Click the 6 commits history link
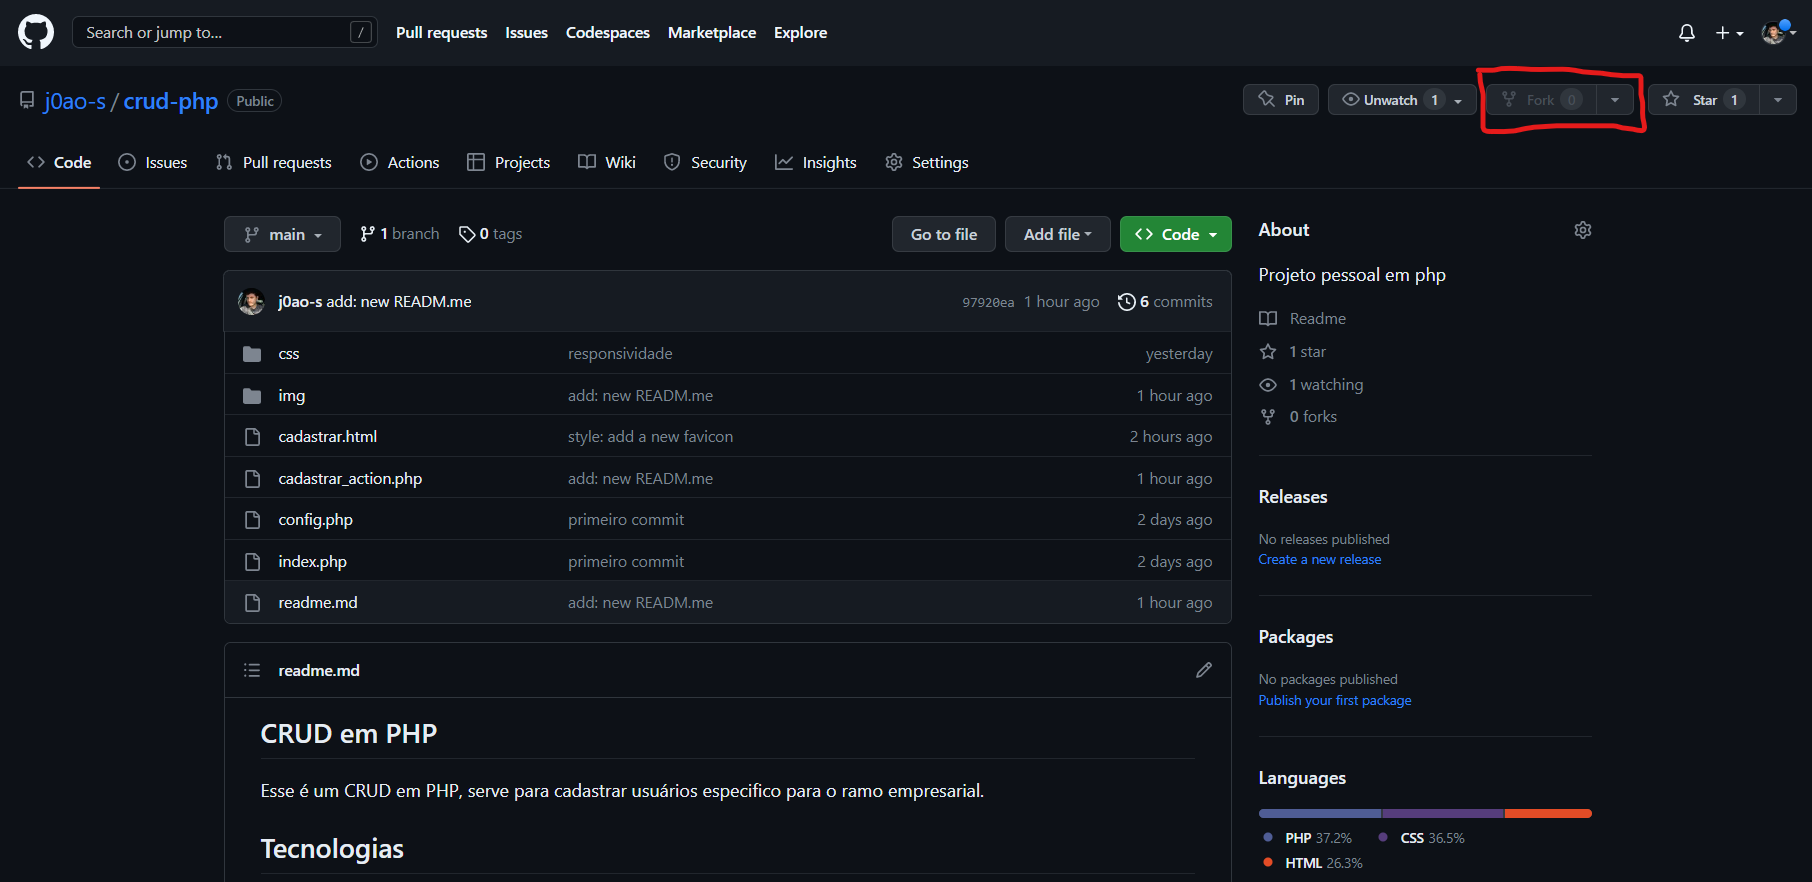This screenshot has height=882, width=1812. pos(1165,301)
